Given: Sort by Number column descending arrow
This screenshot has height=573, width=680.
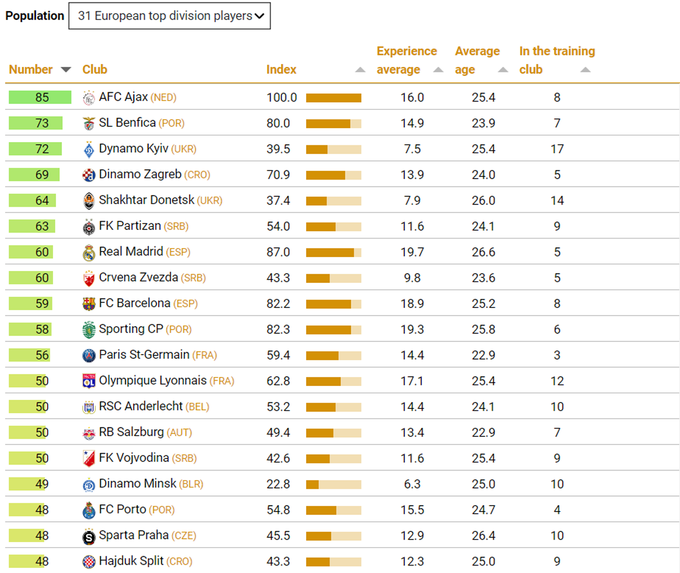Looking at the screenshot, I should (66, 70).
